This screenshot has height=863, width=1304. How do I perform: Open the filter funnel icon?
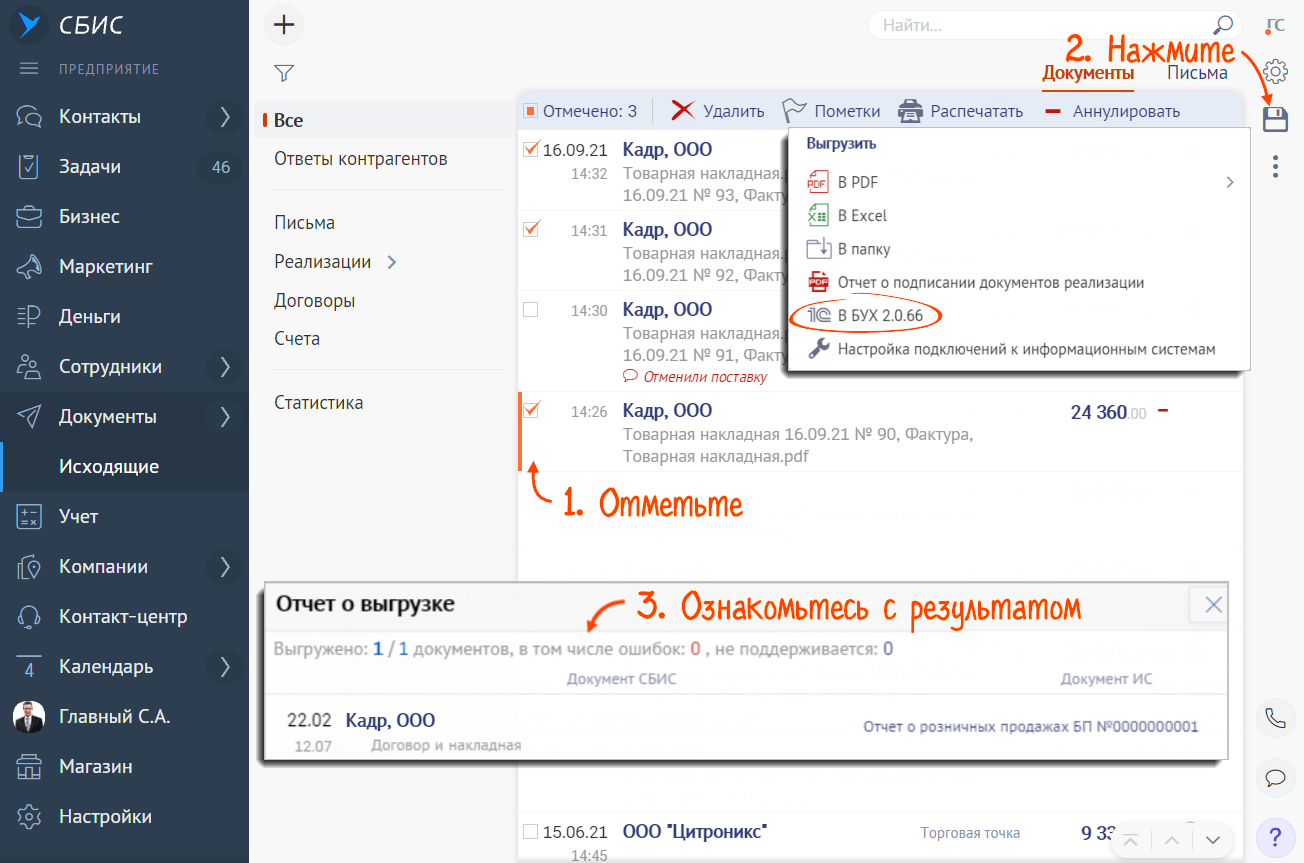(x=284, y=73)
